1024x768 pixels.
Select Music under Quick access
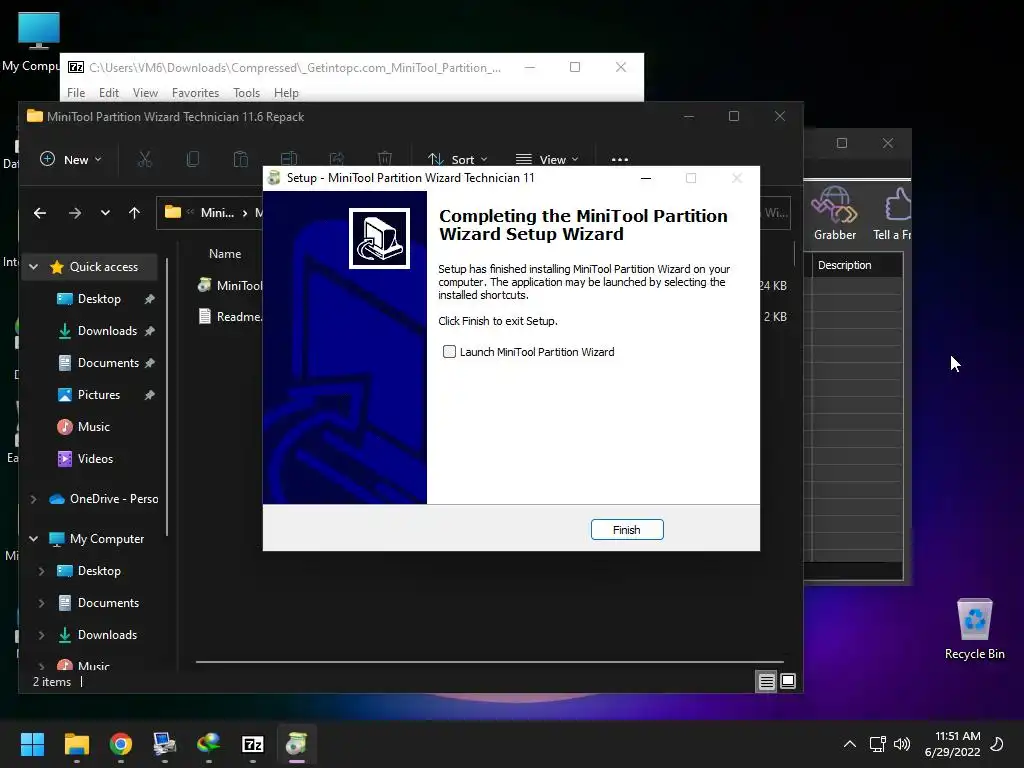coord(93,426)
